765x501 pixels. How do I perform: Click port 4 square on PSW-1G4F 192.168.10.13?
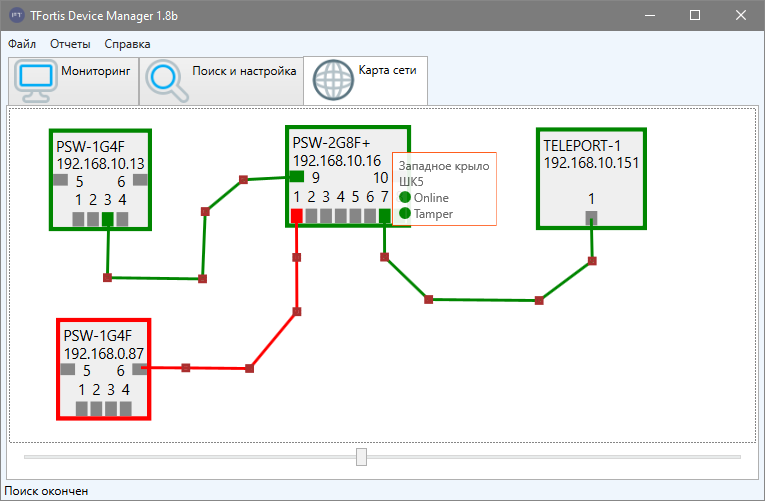point(122,219)
